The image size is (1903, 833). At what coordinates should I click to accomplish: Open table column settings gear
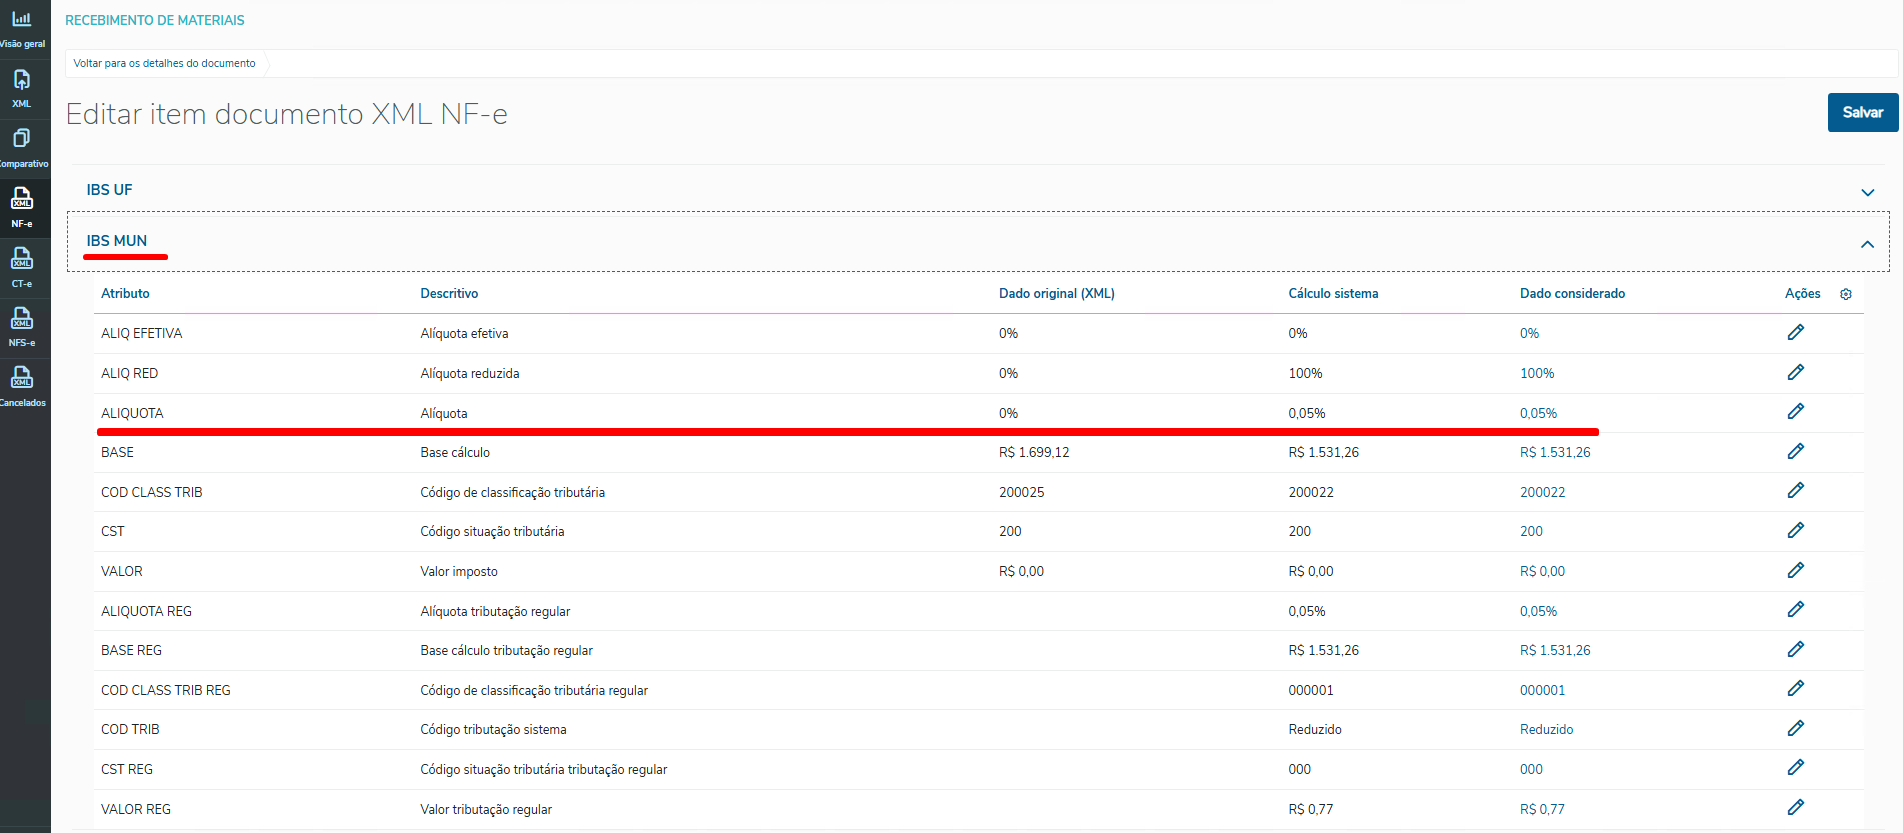coord(1846,294)
